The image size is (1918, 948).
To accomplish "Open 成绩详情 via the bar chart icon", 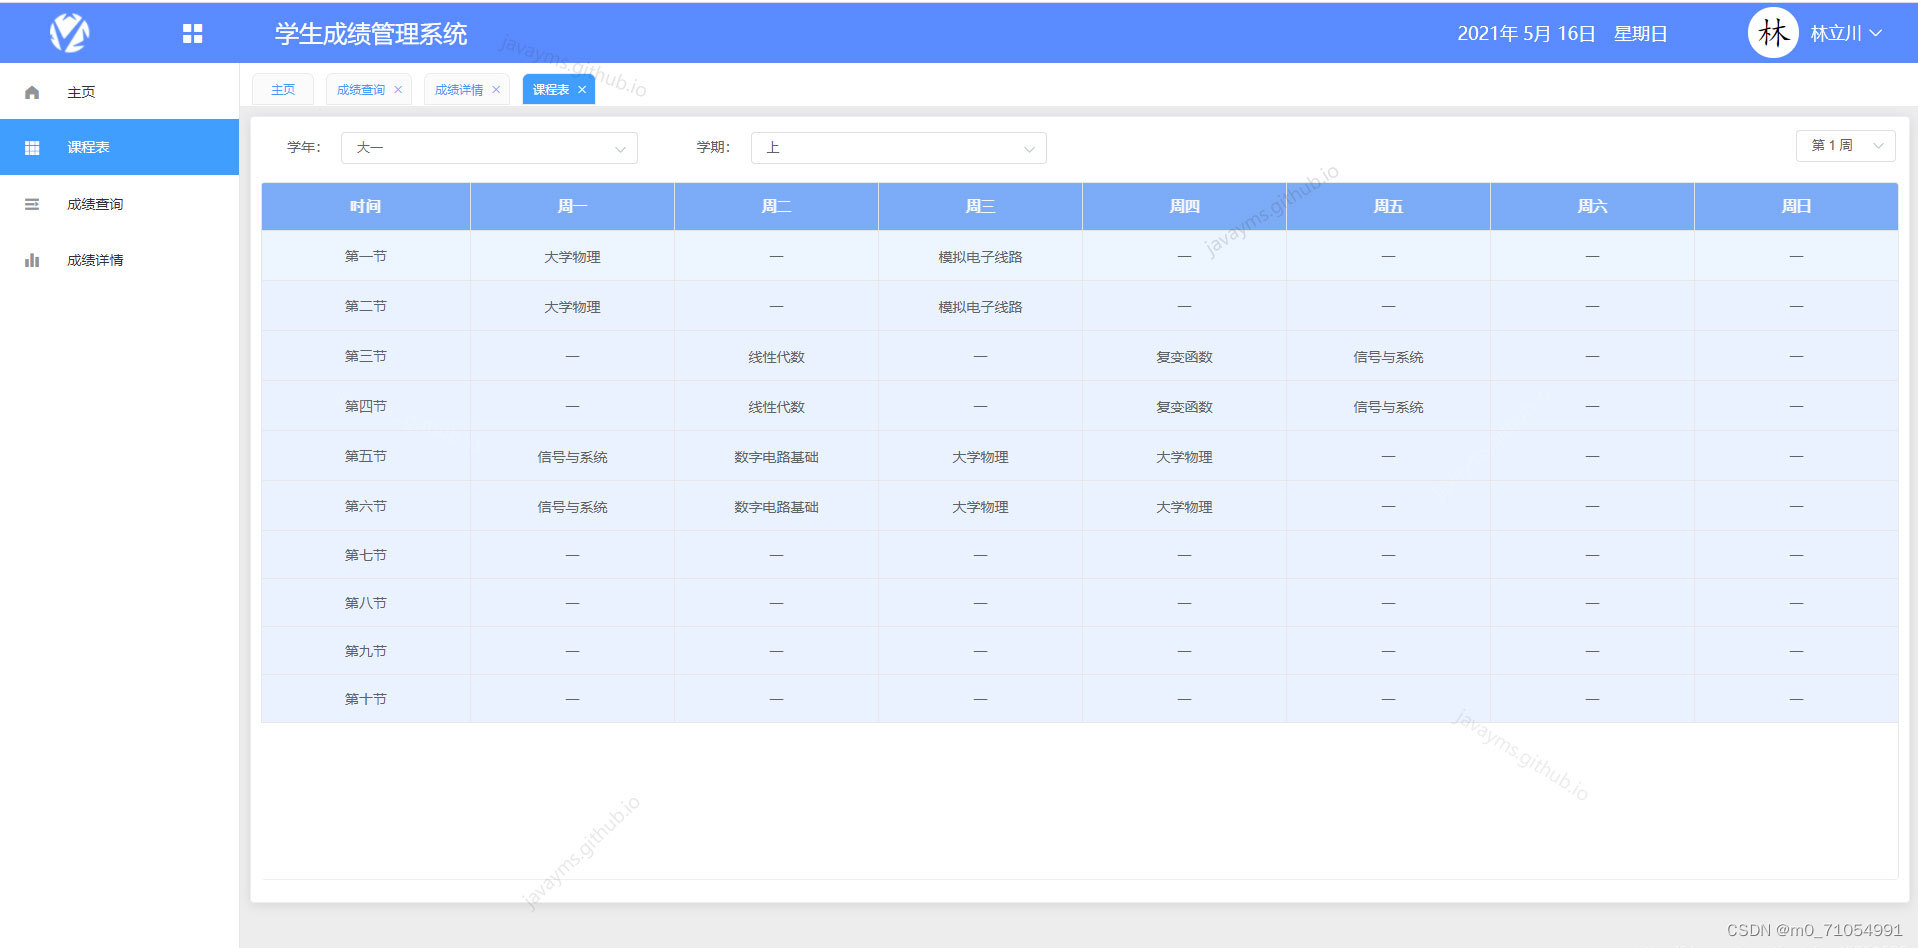I will click(x=32, y=259).
